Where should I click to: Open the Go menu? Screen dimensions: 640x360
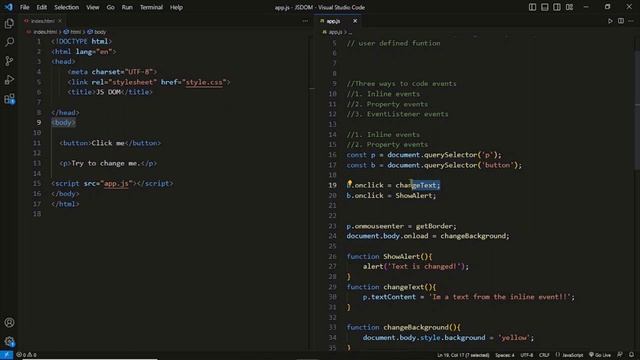[x=111, y=7]
